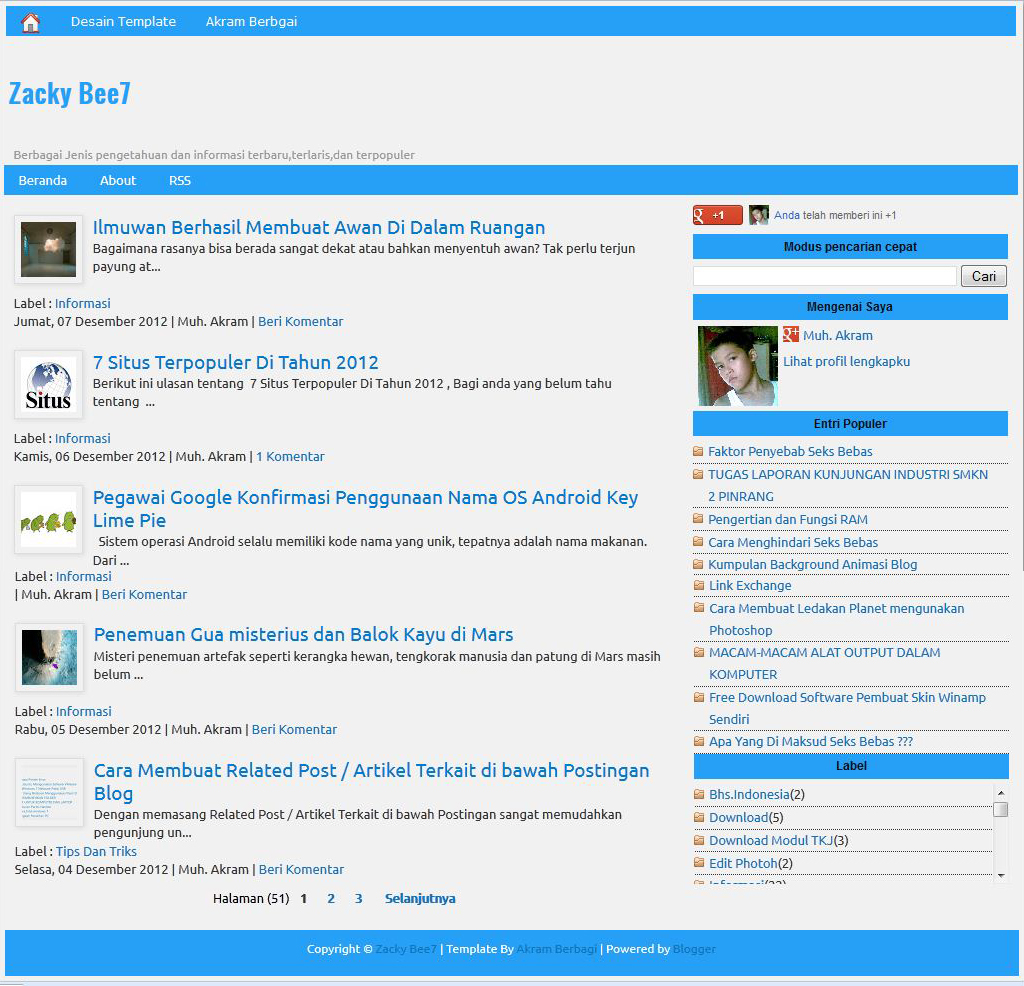The height and width of the screenshot is (986, 1024).
Task: Click the folder icon beside "Edit Photoh" label
Action: click(697, 863)
